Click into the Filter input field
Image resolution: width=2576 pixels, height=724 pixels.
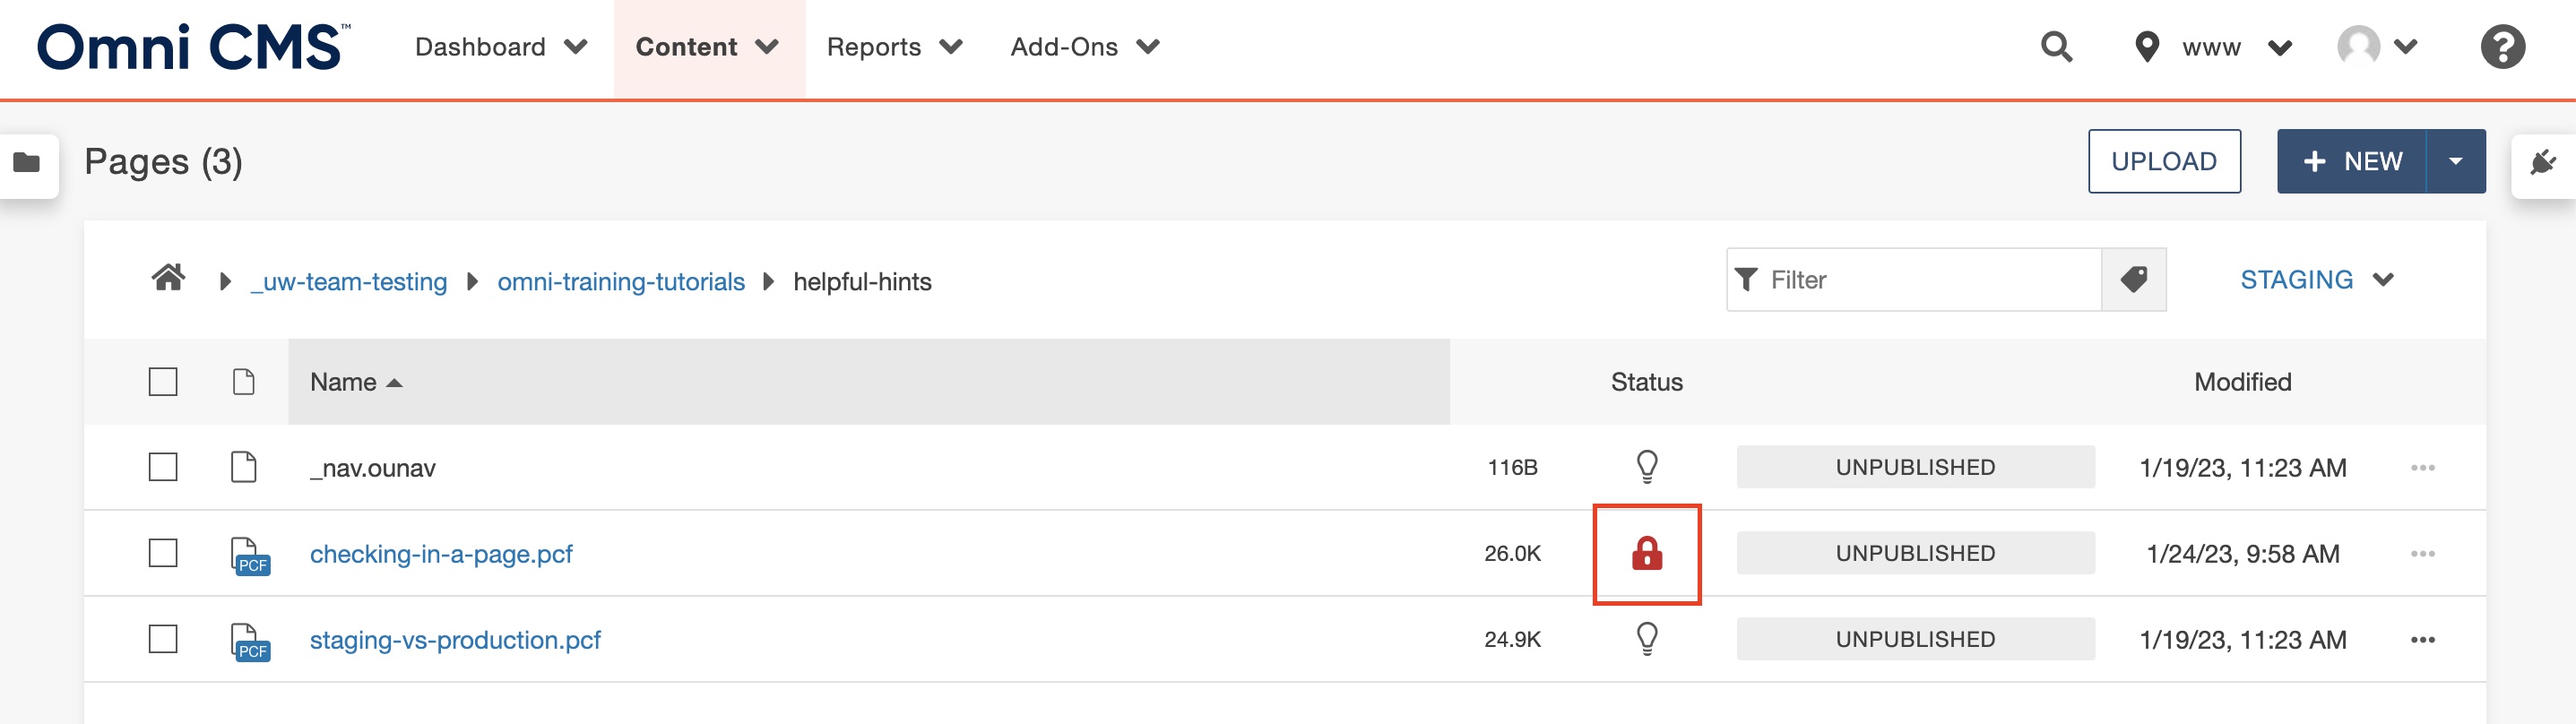coord(1925,280)
